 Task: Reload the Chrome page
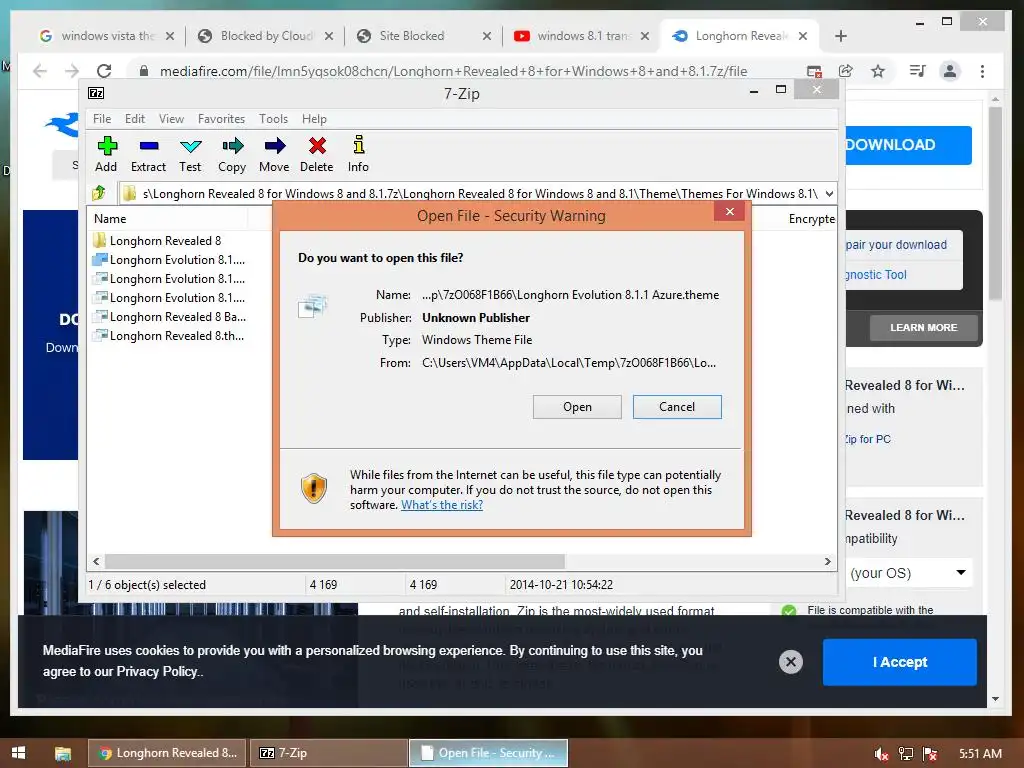[x=104, y=71]
